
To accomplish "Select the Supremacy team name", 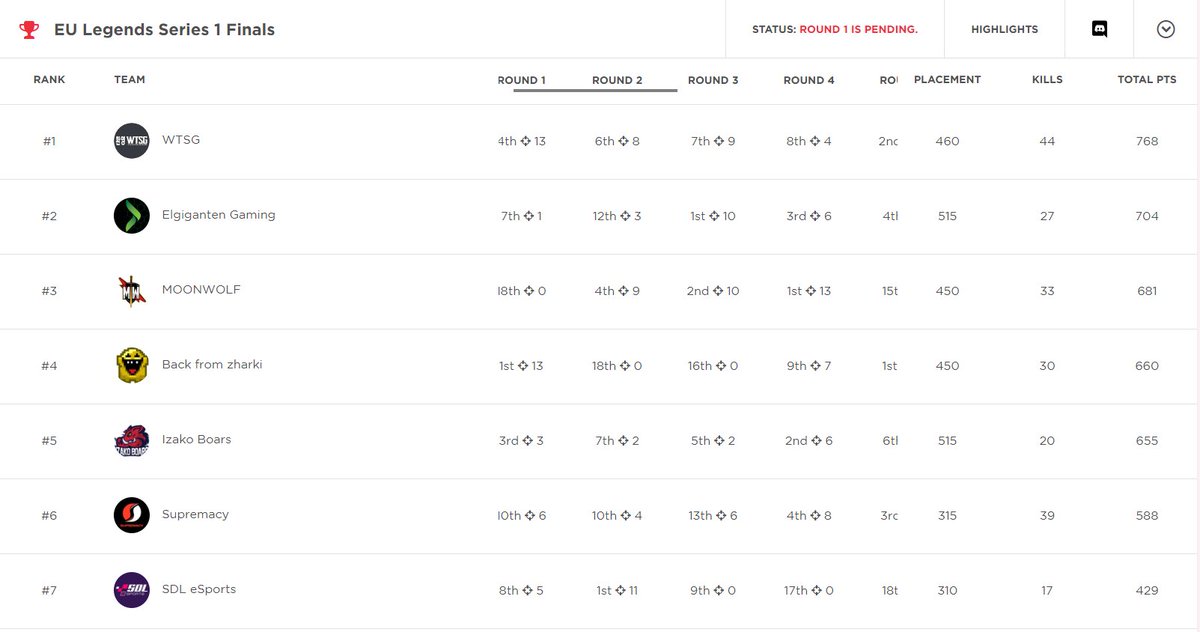I will [x=195, y=514].
